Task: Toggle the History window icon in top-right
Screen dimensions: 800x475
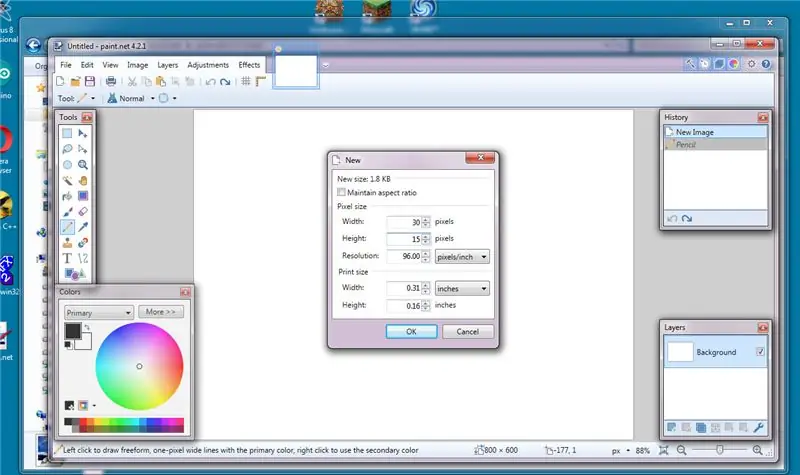Action: (705, 64)
